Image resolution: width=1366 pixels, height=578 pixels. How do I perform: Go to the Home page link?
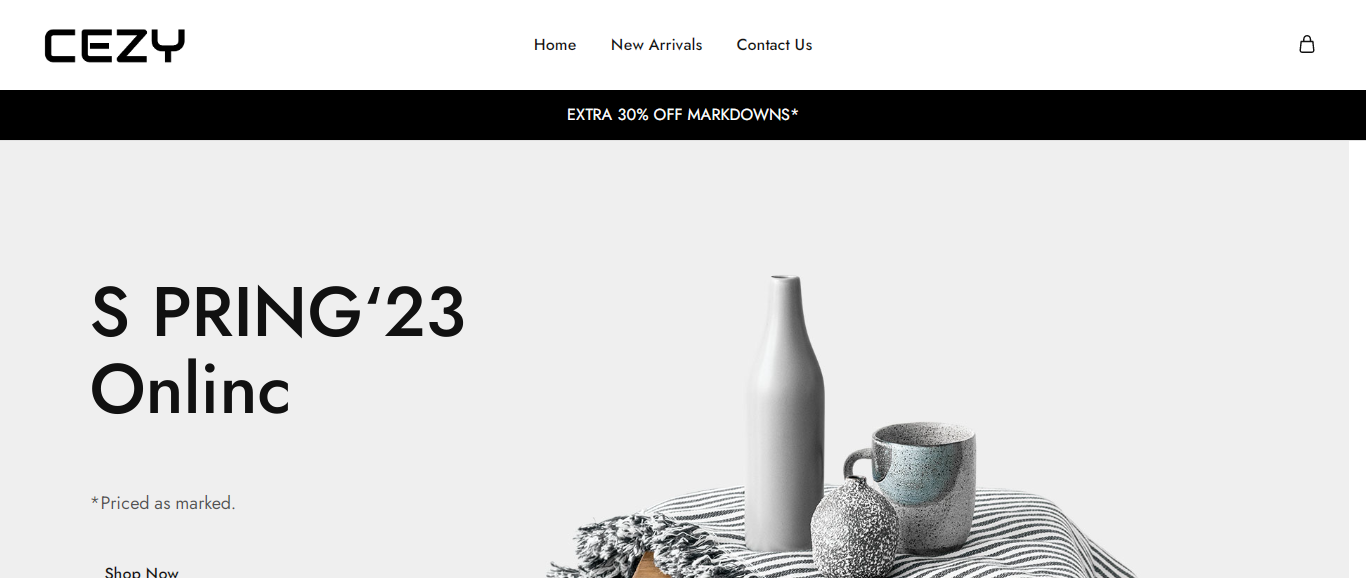point(555,45)
